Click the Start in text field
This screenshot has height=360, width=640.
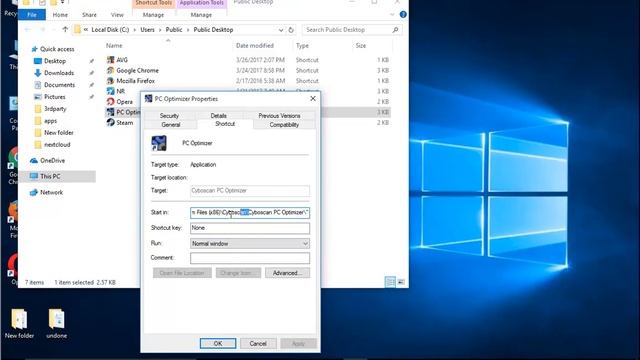(250, 213)
